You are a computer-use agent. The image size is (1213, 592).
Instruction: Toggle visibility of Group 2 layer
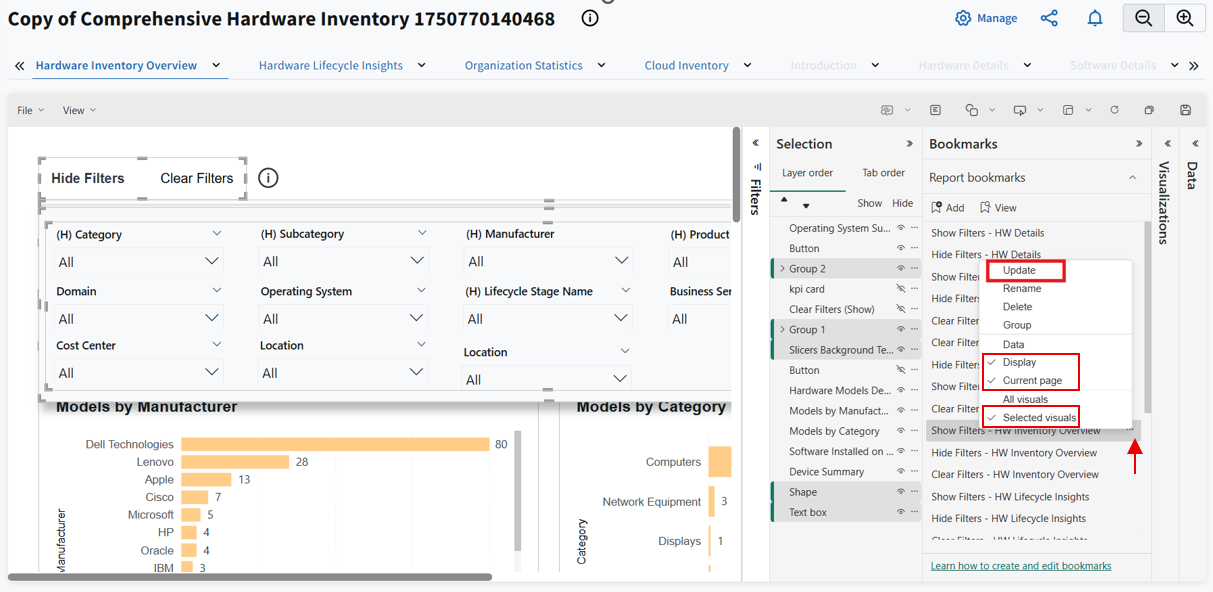[x=900, y=269]
